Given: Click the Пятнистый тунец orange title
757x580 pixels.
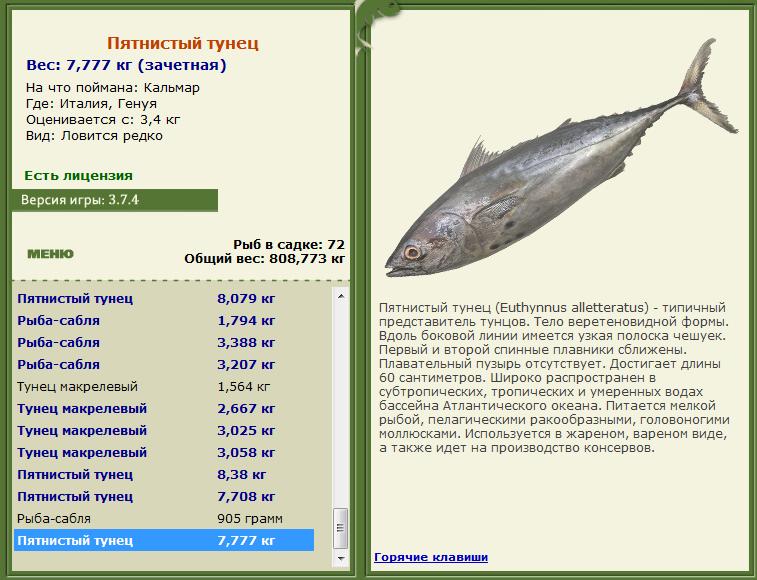Looking at the screenshot, I should click(183, 43).
